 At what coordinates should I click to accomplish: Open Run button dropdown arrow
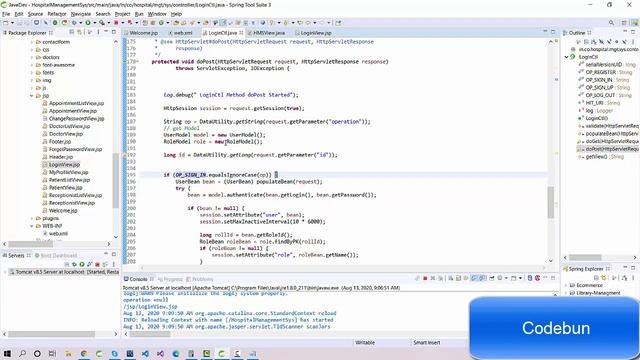[x=94, y=23]
